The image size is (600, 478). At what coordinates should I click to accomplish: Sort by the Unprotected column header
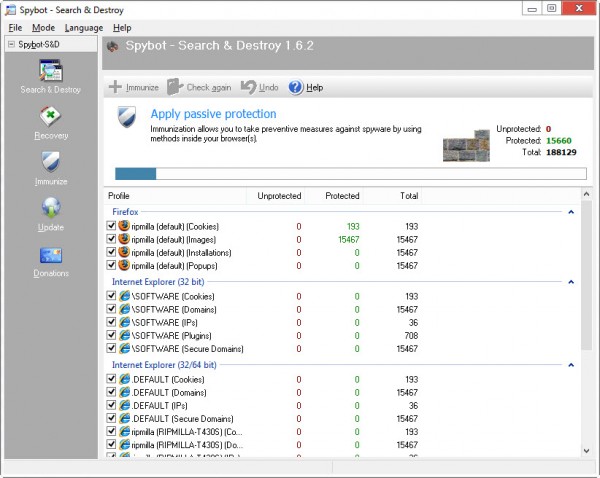click(x=279, y=196)
